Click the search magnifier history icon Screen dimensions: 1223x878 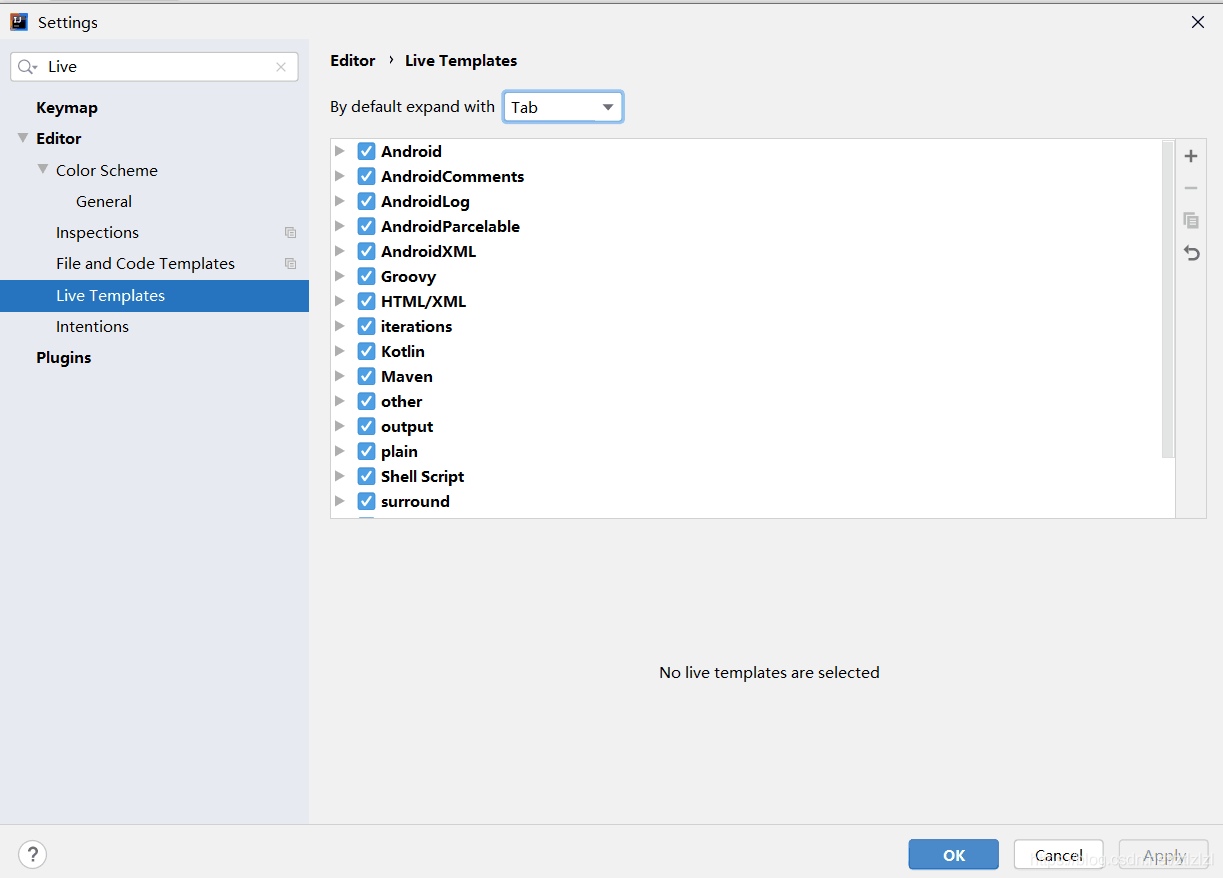(28, 67)
